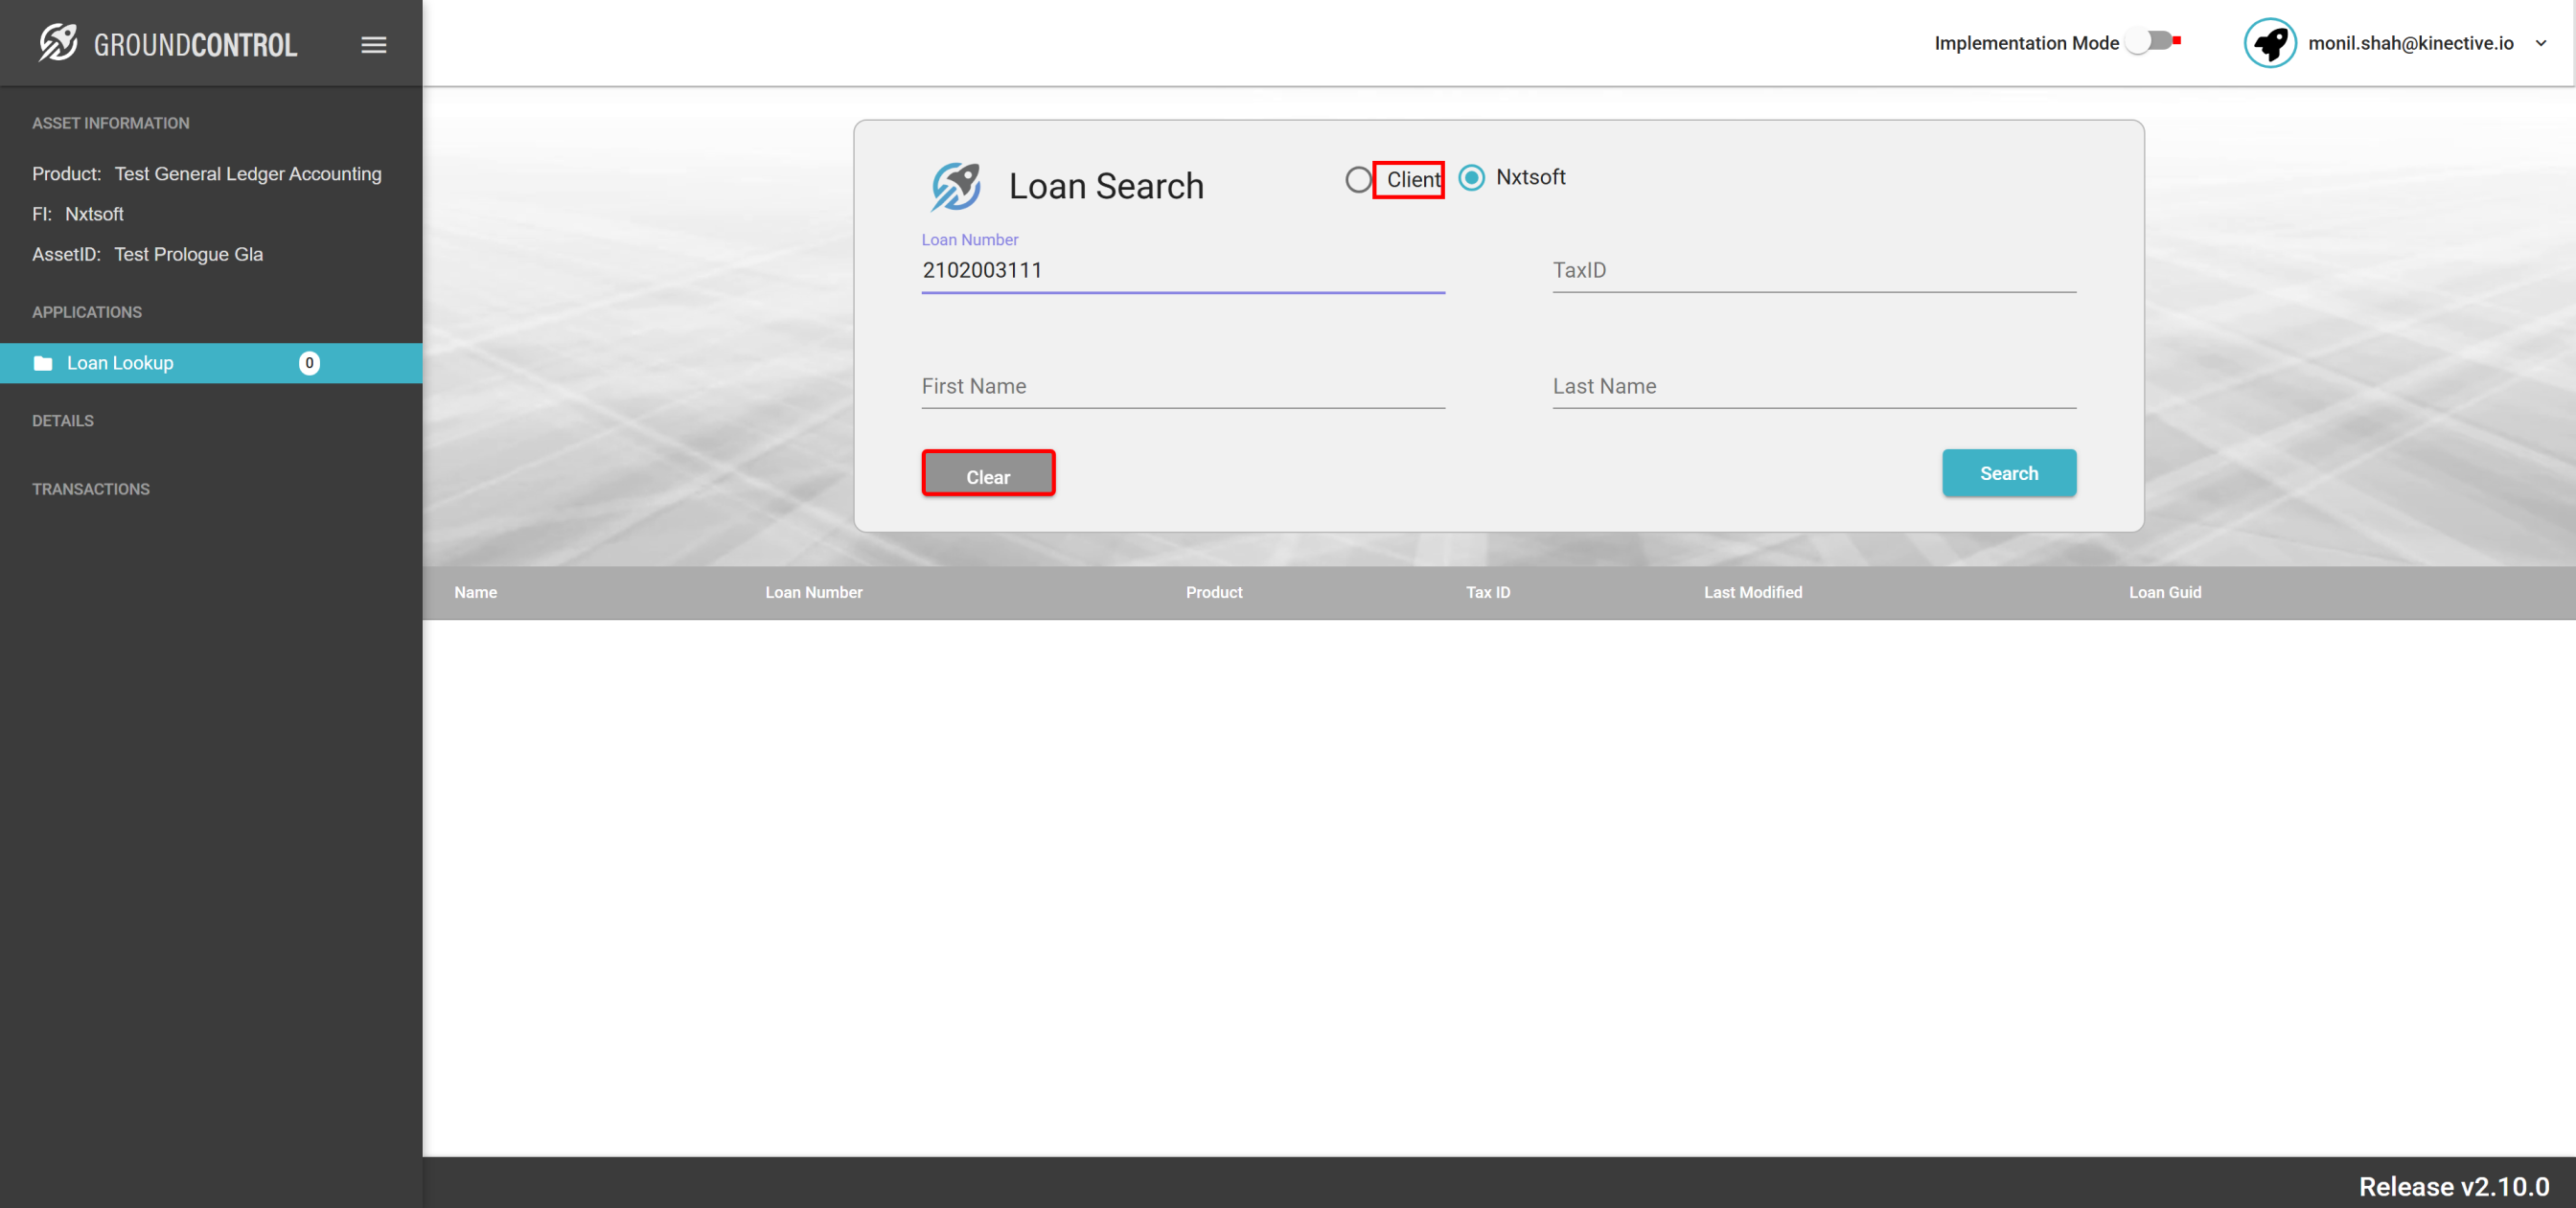Focus the Loan Number input field

coord(1182,271)
